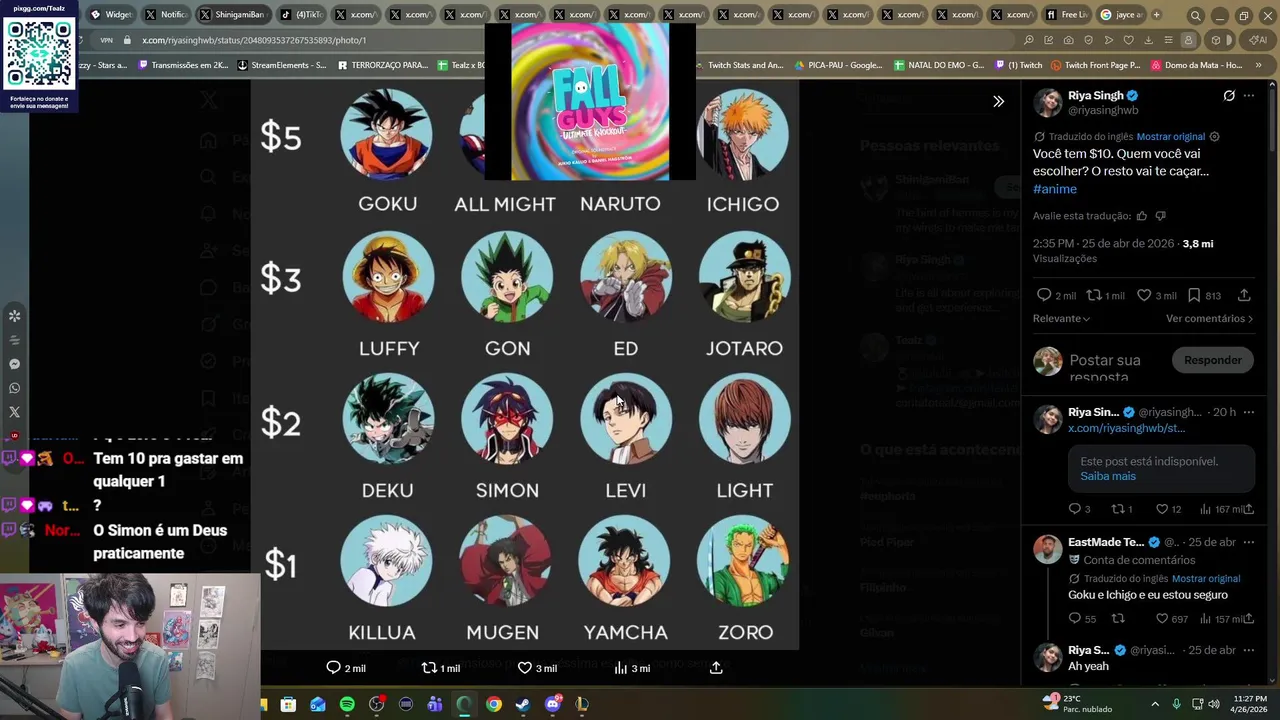
Task: Open Discord from the taskbar
Action: [553, 704]
